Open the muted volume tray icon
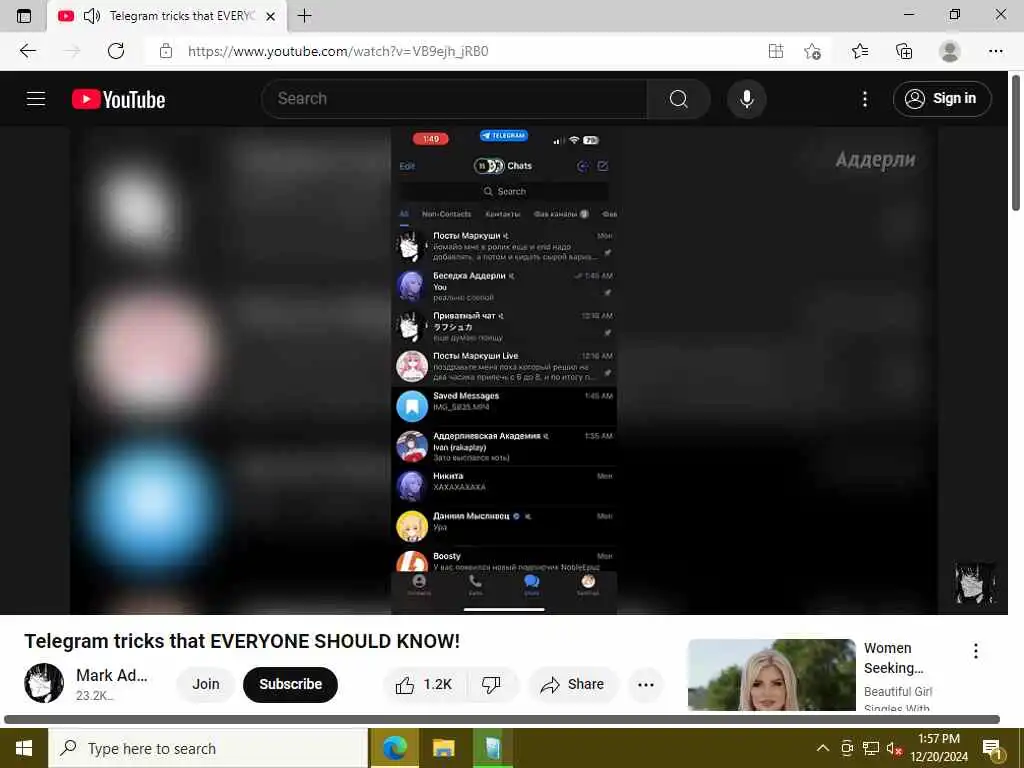 coord(893,748)
